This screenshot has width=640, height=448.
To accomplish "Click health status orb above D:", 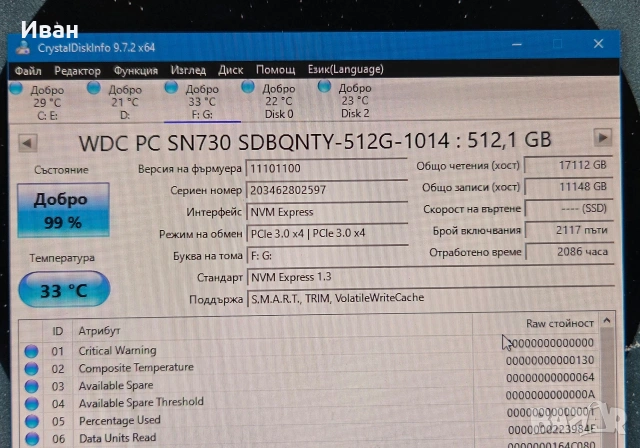I will click(94, 87).
